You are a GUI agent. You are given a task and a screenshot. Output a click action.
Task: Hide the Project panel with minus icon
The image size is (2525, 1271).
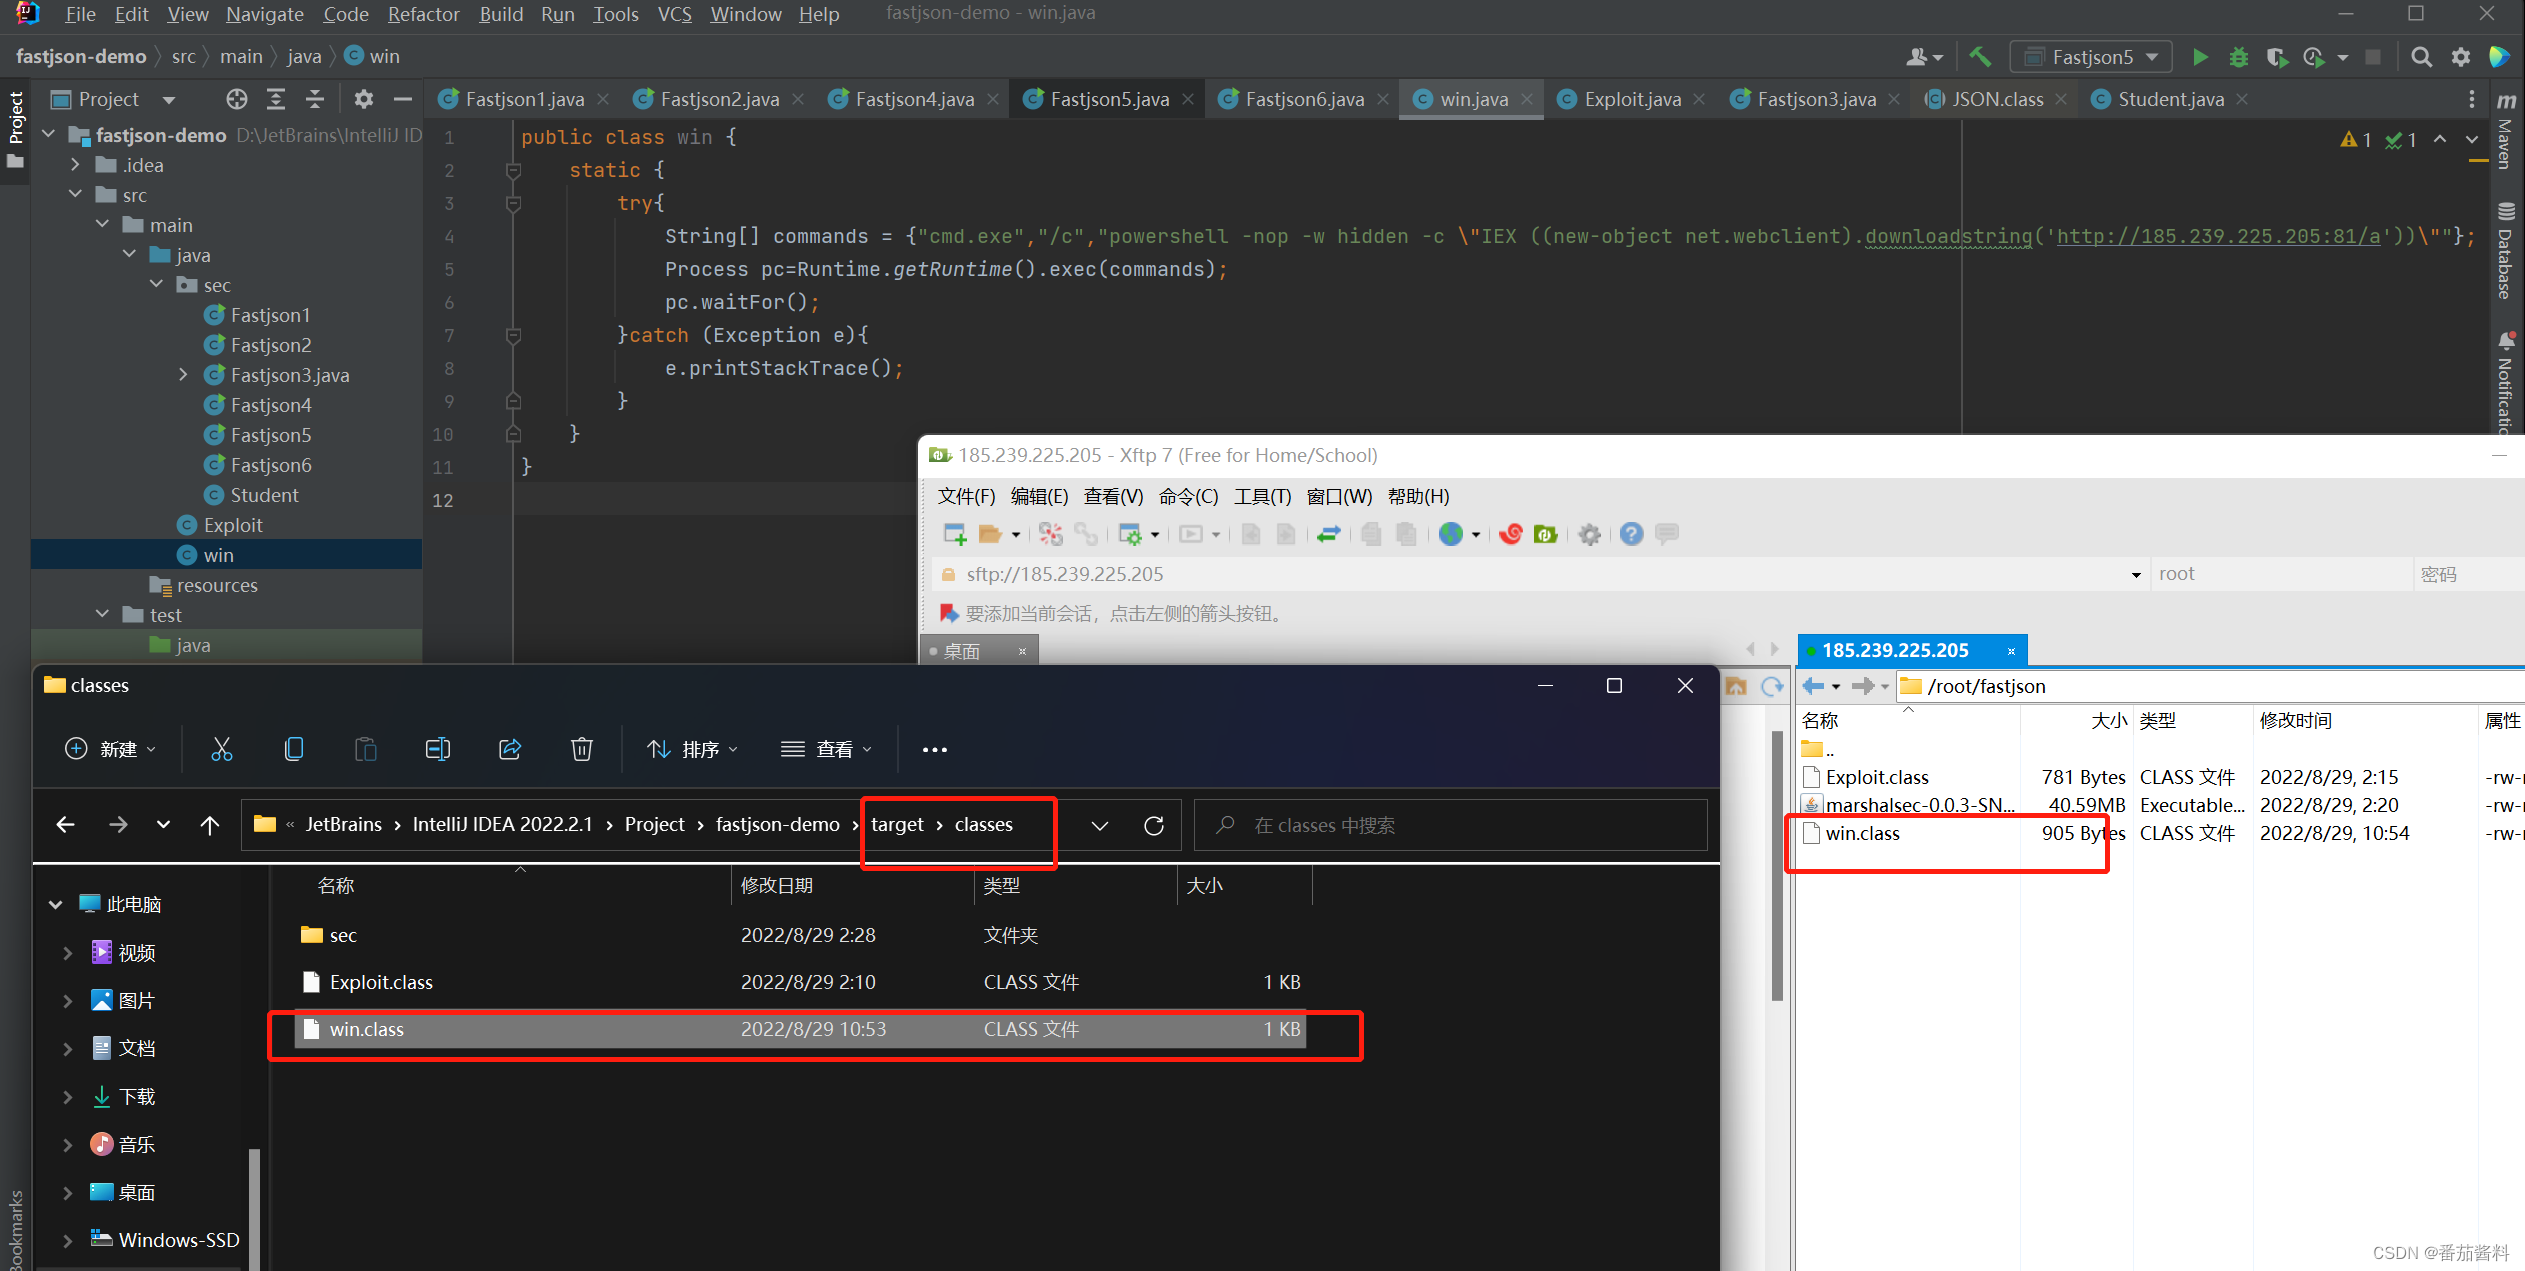tap(402, 99)
